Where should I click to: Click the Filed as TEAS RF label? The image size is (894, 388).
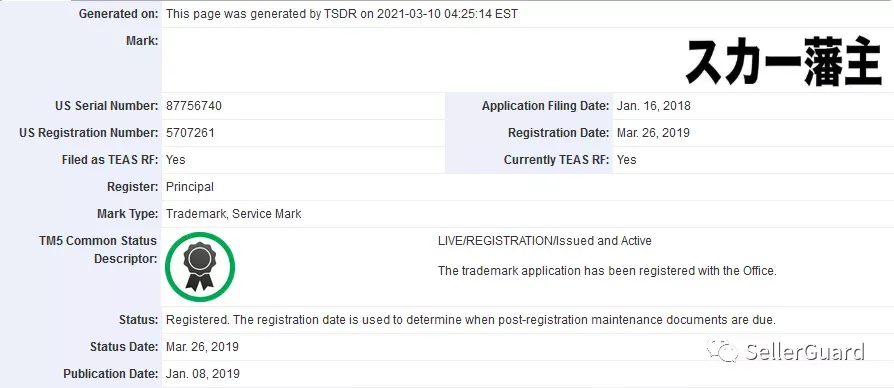click(110, 160)
